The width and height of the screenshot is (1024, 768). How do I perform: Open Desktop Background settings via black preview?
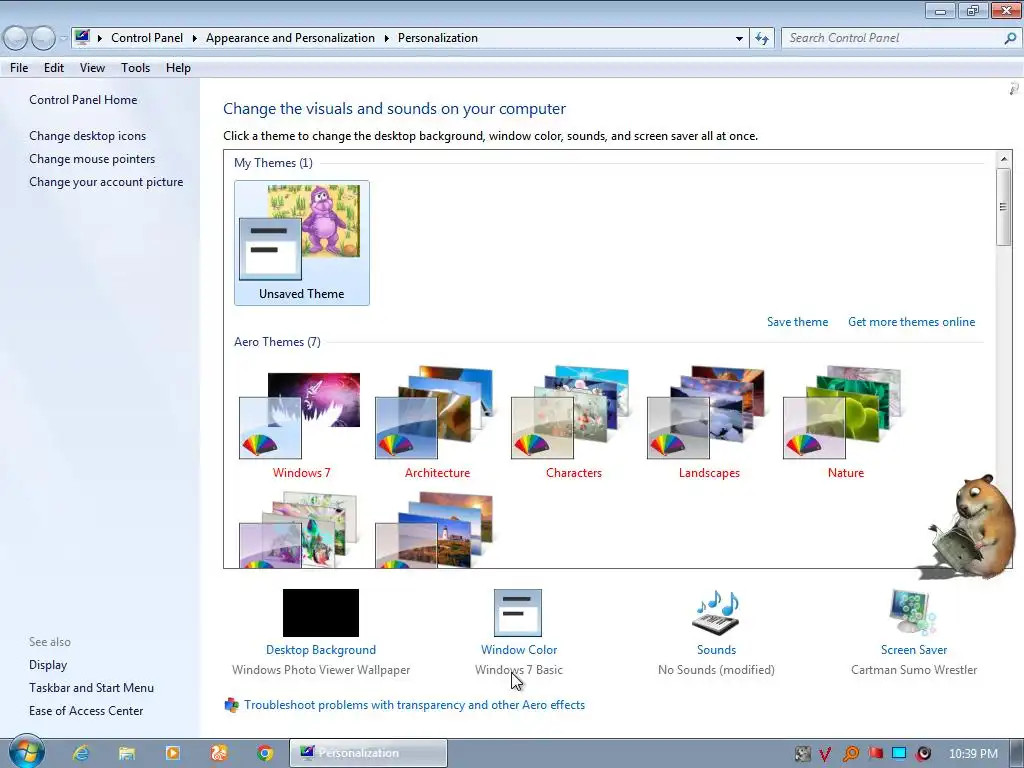(321, 613)
